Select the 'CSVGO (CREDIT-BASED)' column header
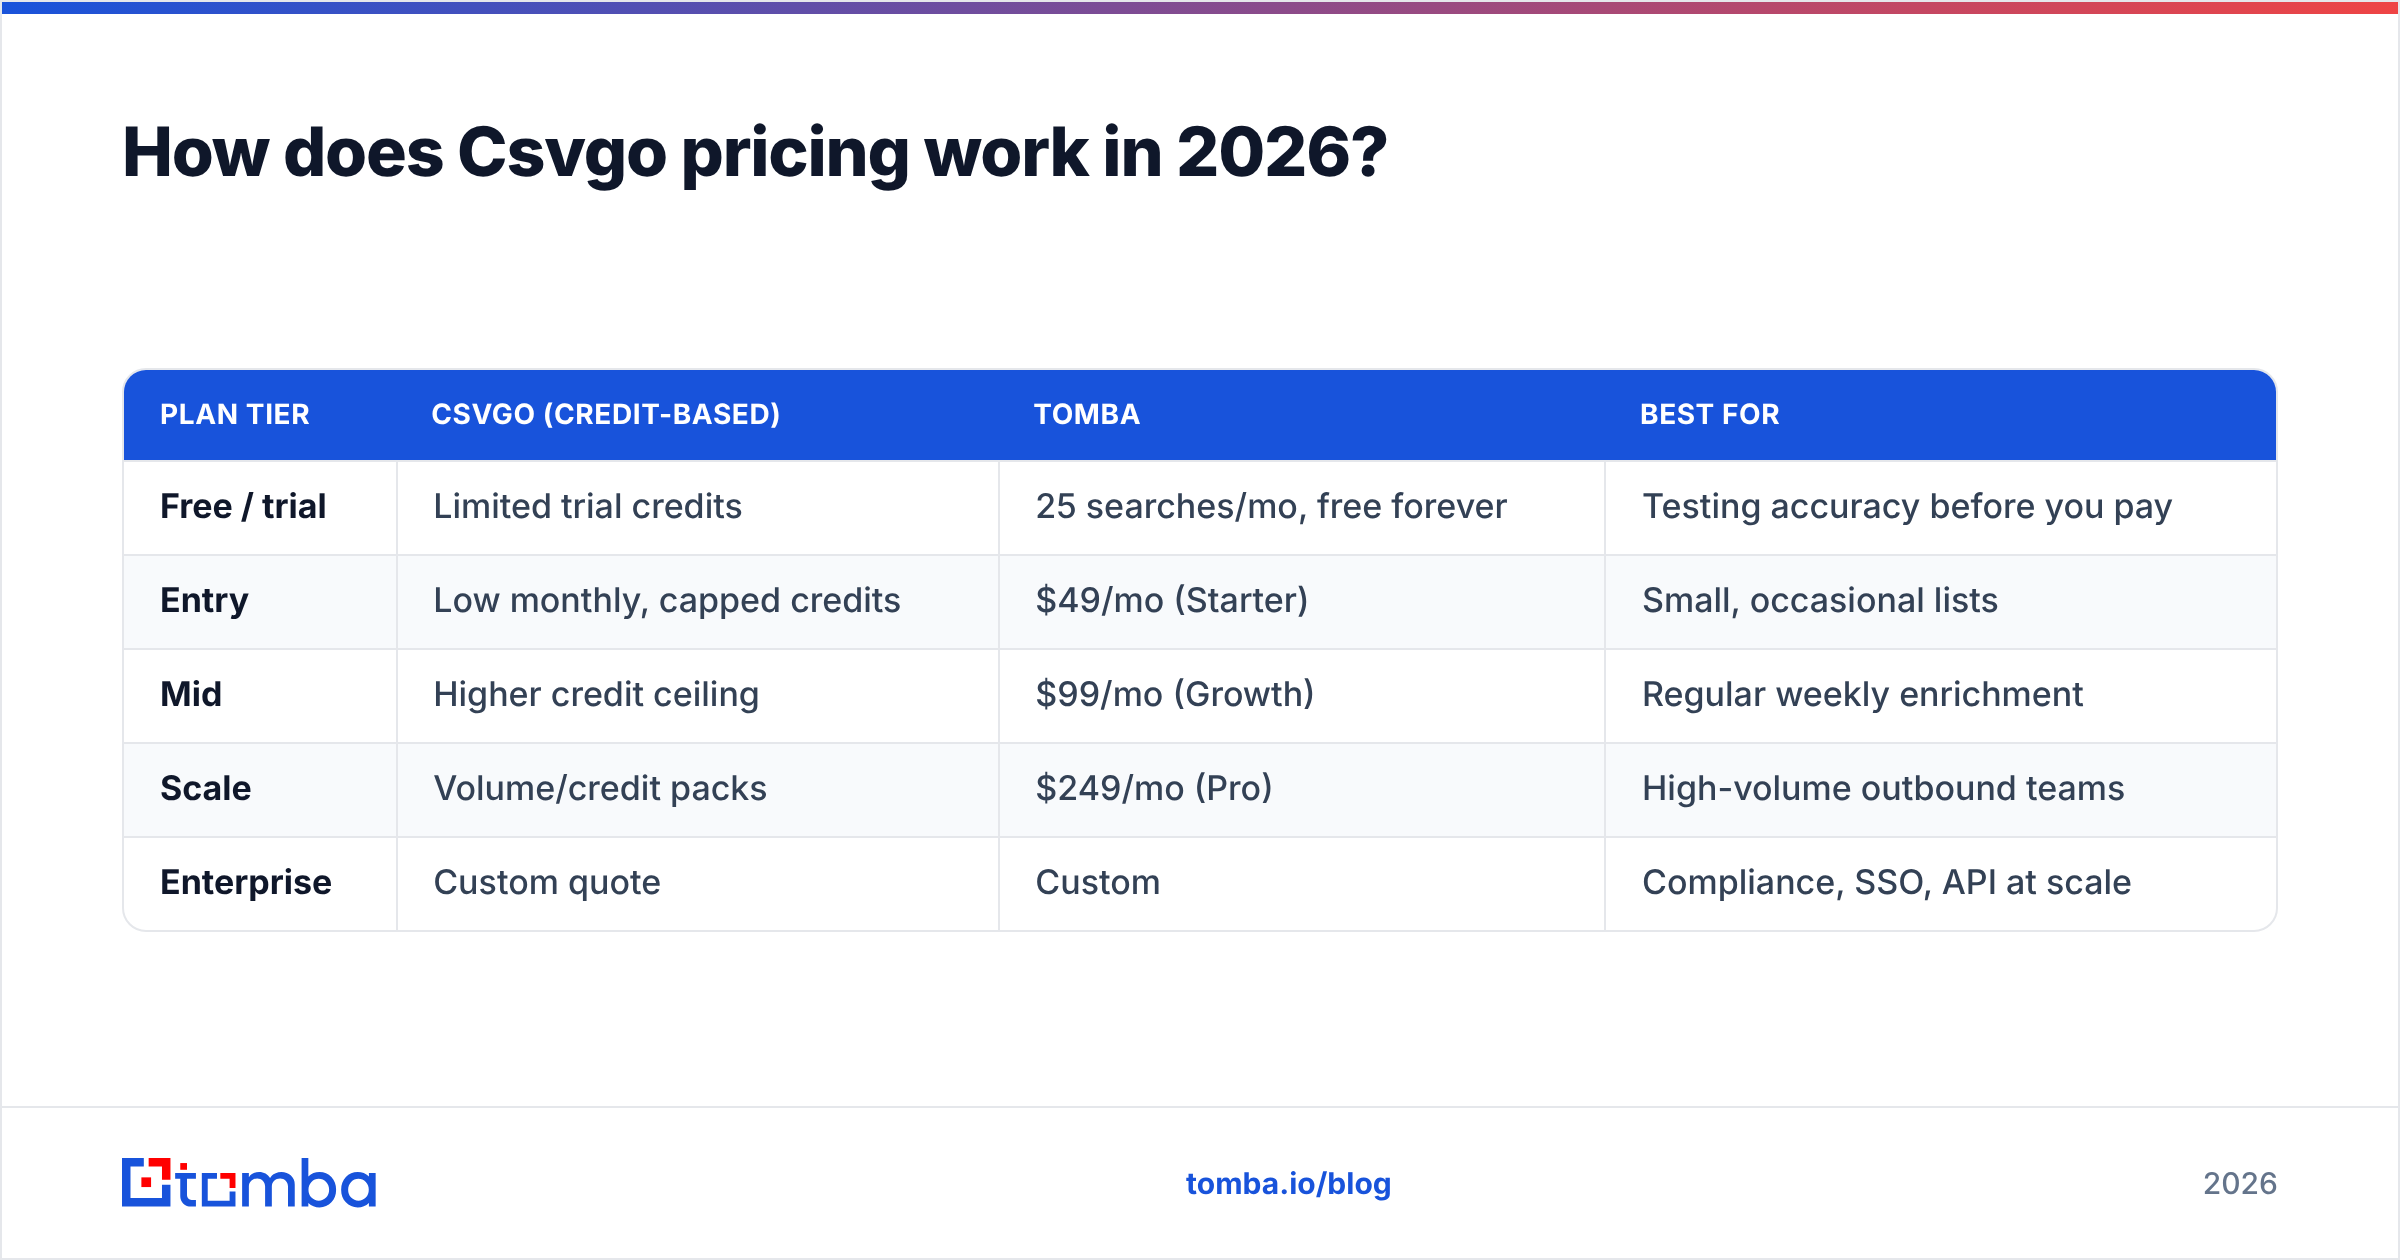Image resolution: width=2400 pixels, height=1260 pixels. click(x=606, y=414)
